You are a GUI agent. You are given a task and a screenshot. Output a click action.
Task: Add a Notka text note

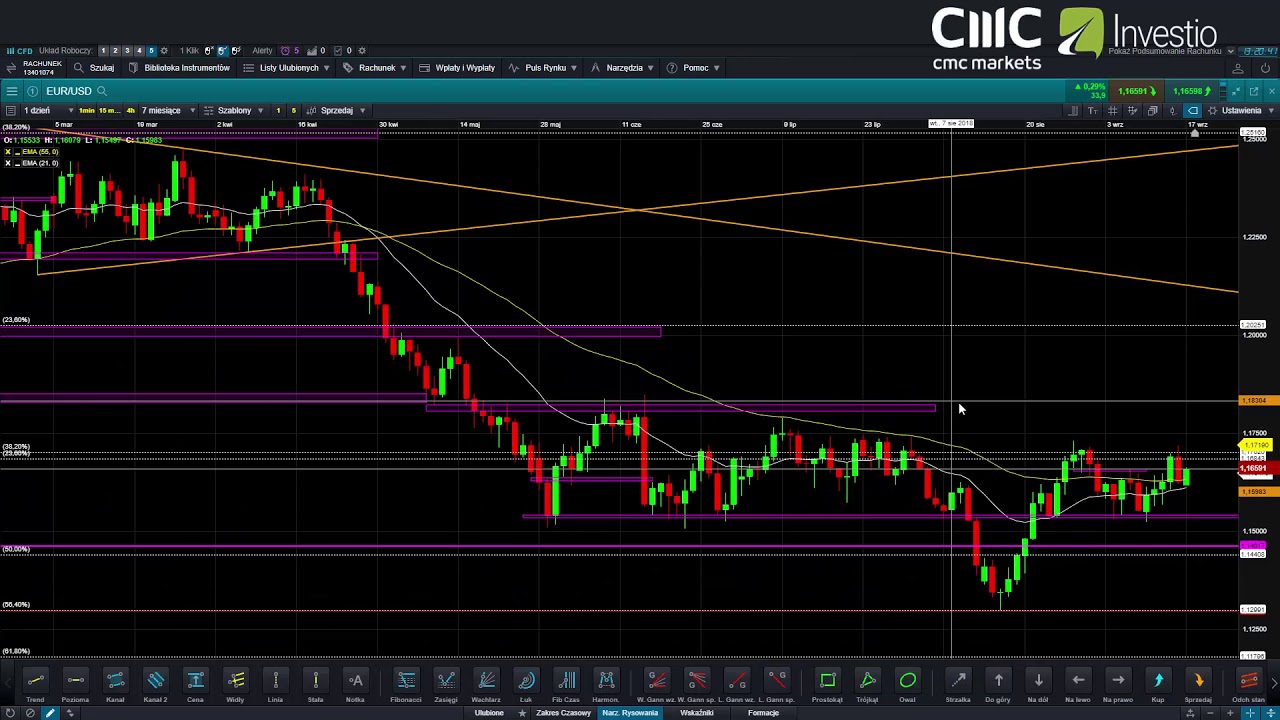coord(355,685)
